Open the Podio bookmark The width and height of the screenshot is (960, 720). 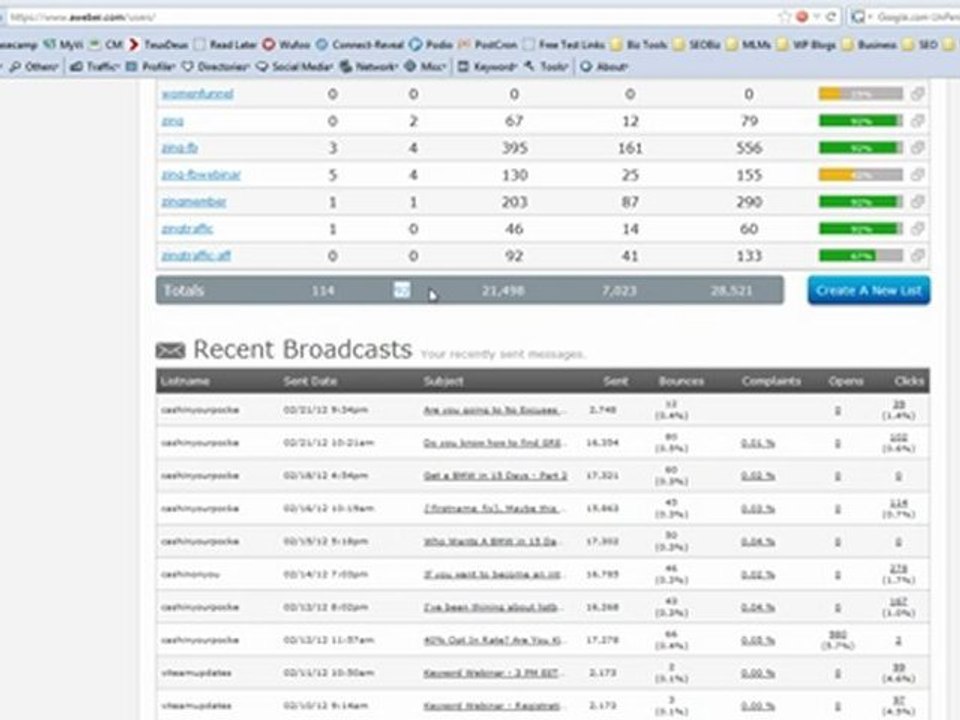tap(431, 44)
